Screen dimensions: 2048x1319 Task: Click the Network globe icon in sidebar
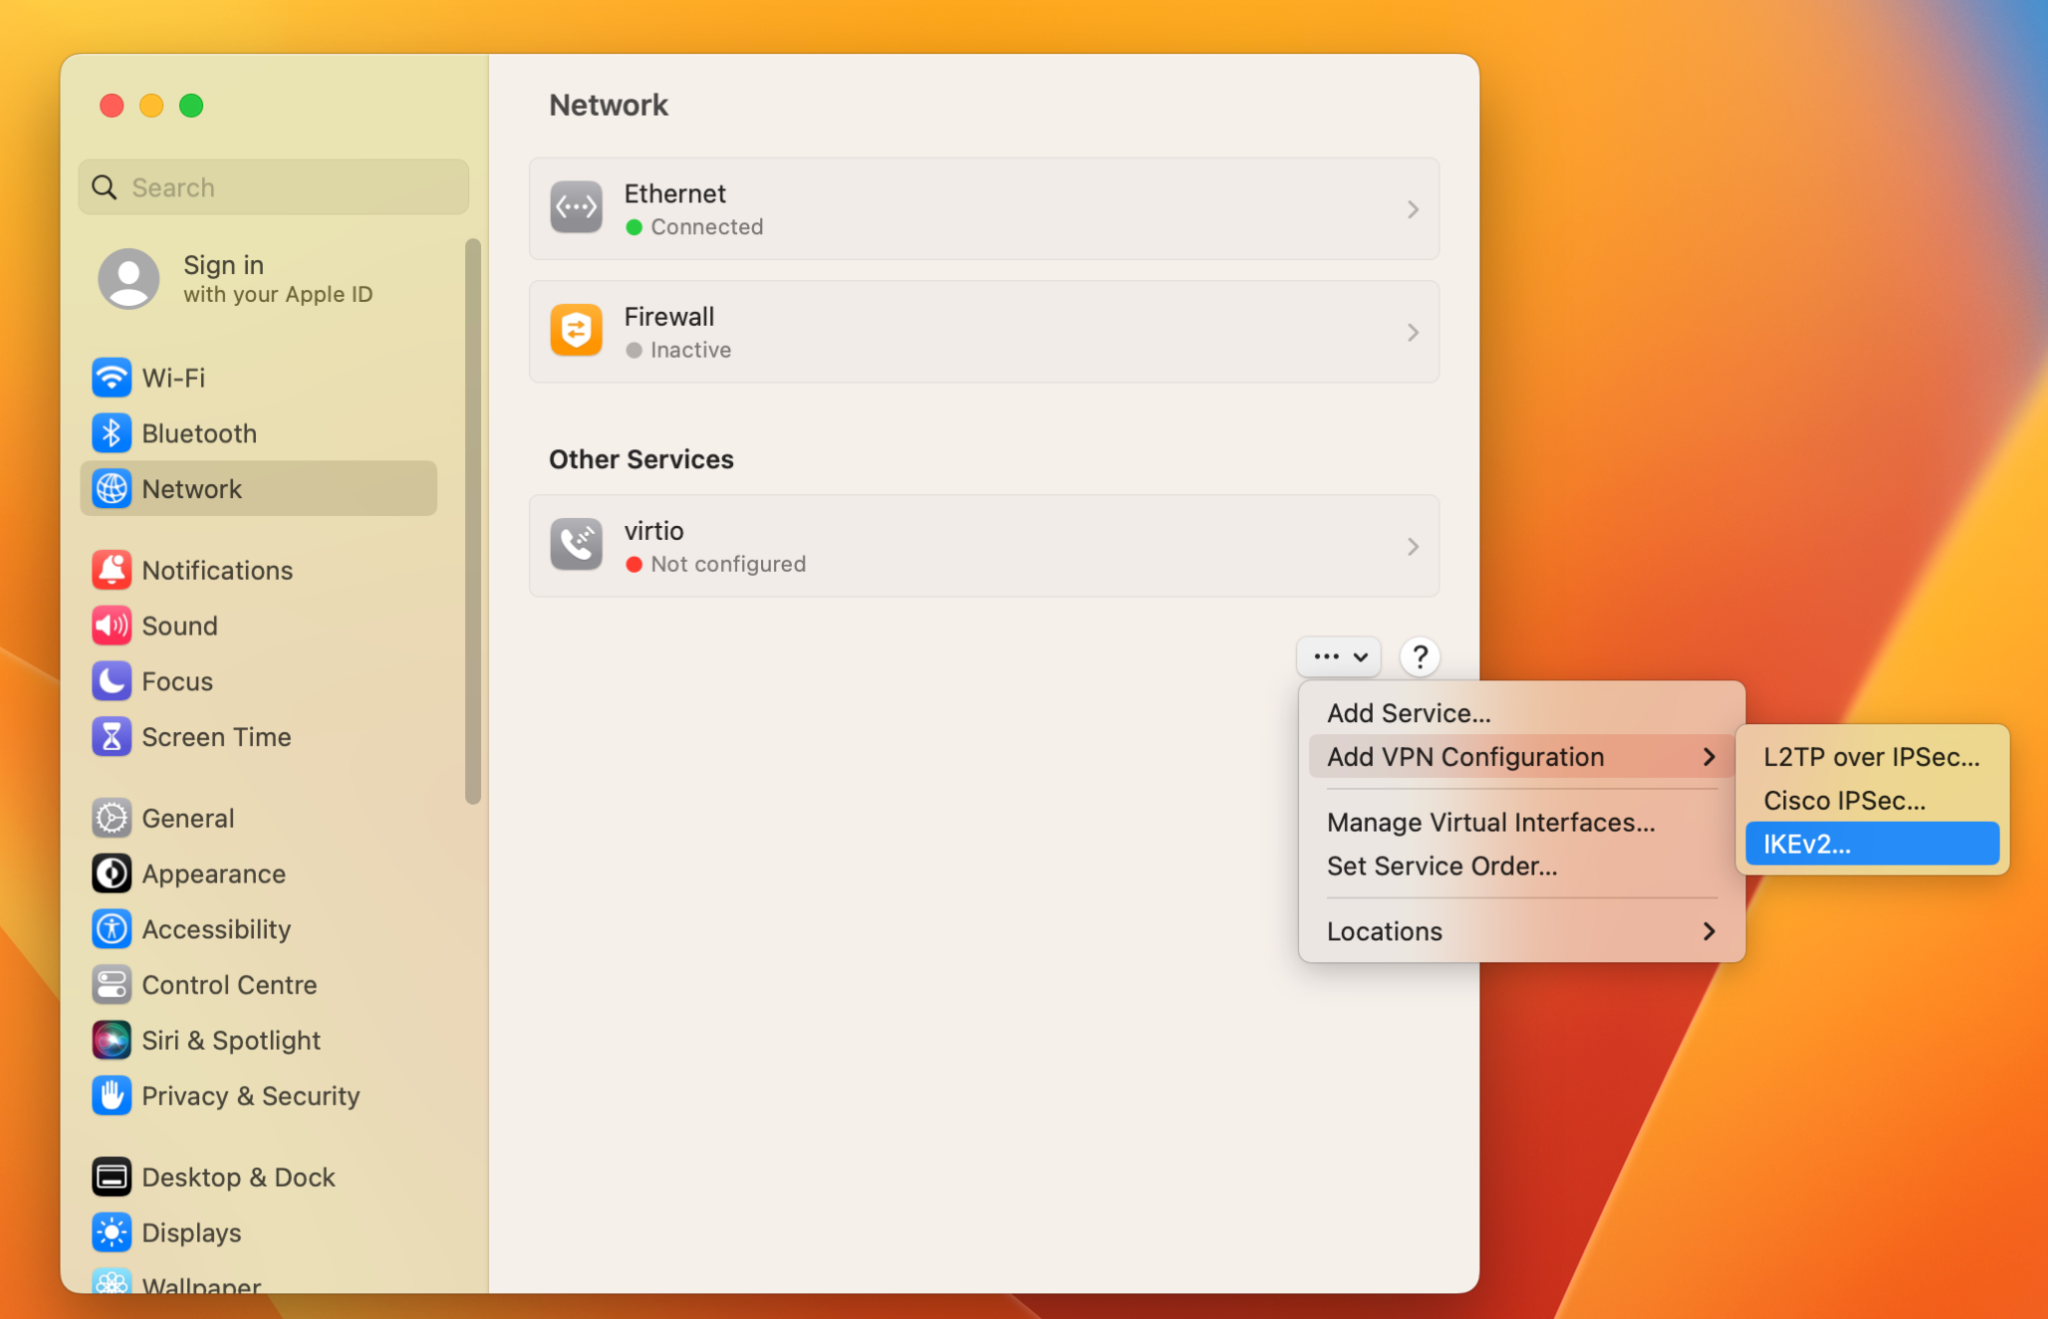click(111, 489)
